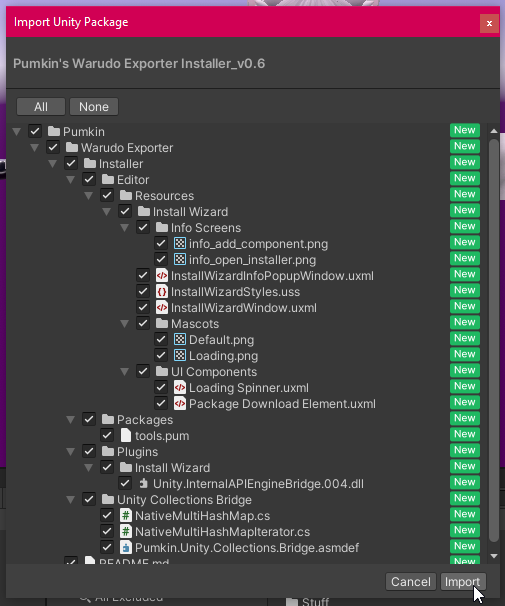Screen dimensions: 505x606
Task: Collapse the Mascots folder
Action: point(124,324)
